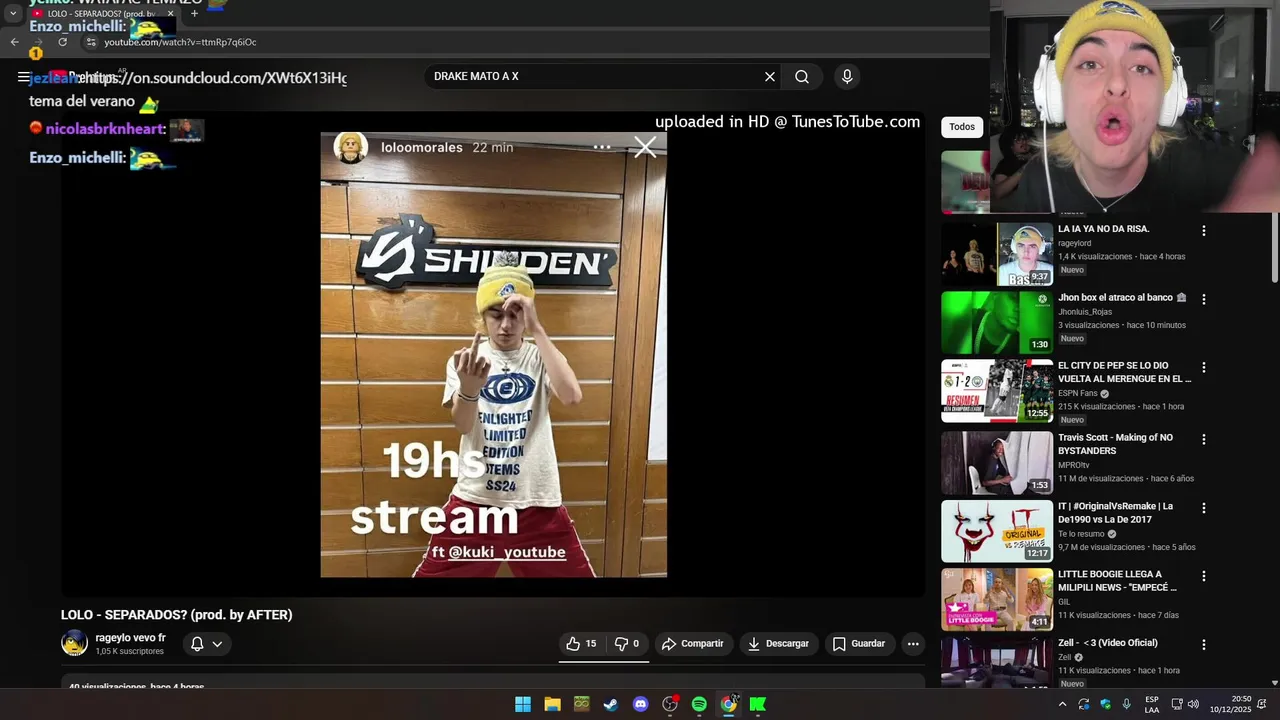This screenshot has width=1280, height=720.
Task: Like the video with thumbs up
Action: (581, 644)
